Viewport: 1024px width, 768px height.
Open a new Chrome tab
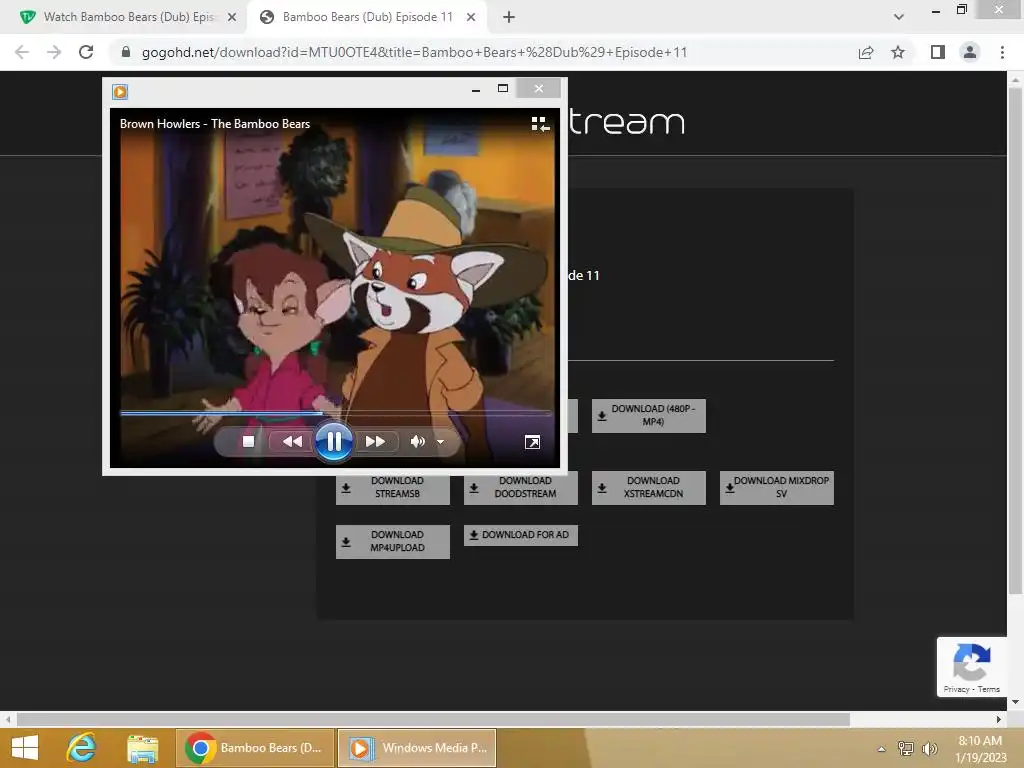tap(509, 18)
